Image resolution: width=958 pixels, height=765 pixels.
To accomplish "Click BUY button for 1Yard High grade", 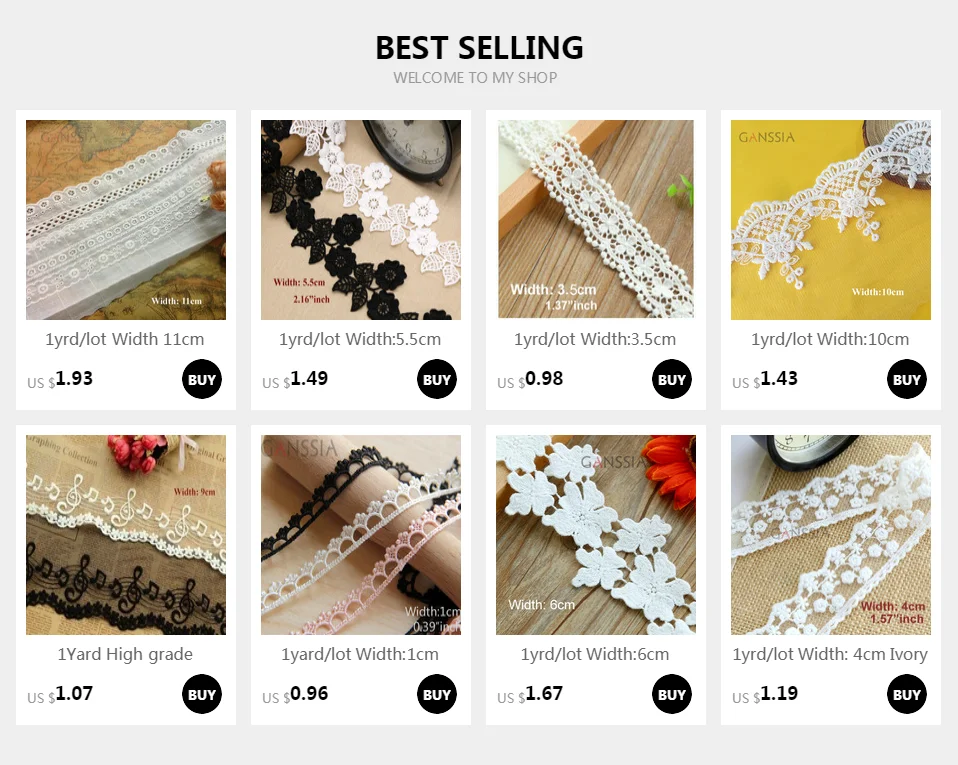I will coord(202,694).
